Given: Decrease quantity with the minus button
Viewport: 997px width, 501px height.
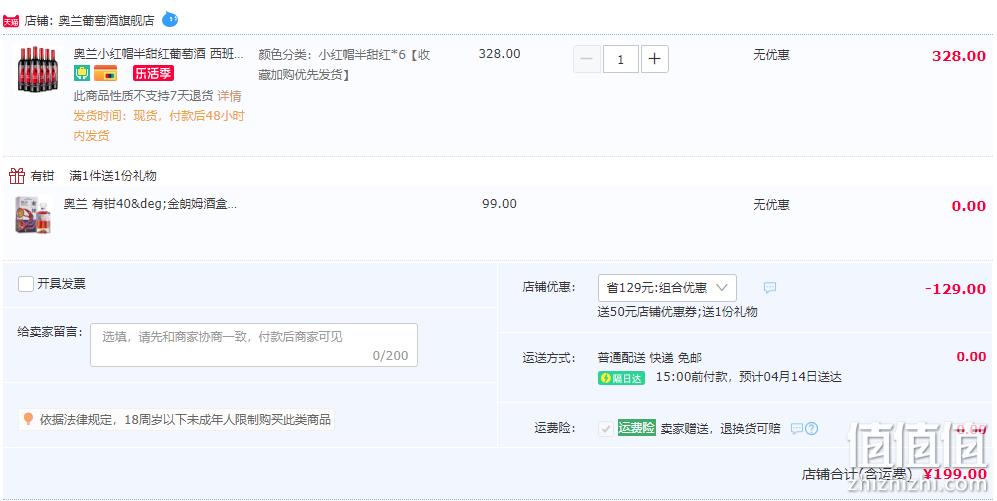Looking at the screenshot, I should pyautogui.click(x=587, y=59).
